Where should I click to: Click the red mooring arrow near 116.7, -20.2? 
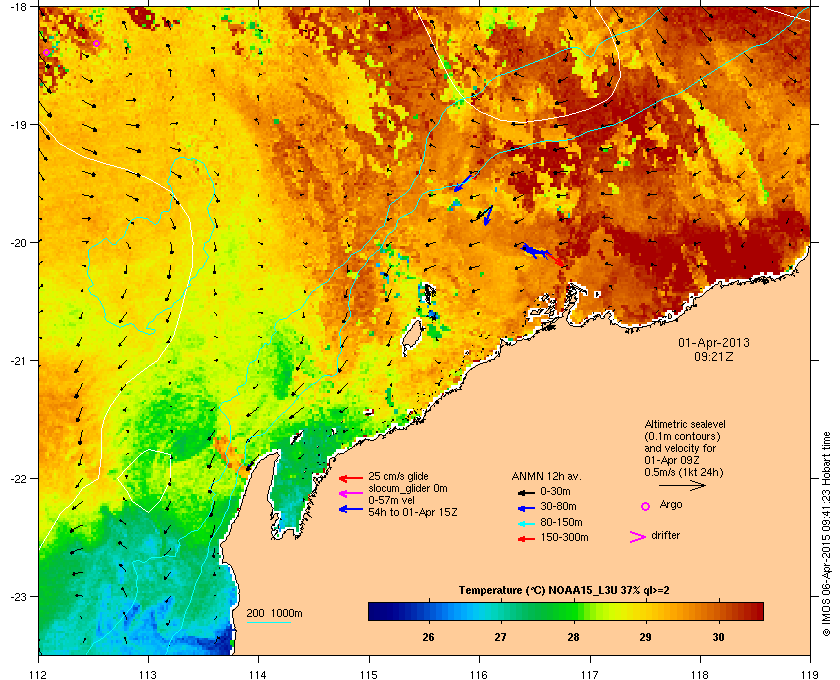pyautogui.click(x=554, y=259)
